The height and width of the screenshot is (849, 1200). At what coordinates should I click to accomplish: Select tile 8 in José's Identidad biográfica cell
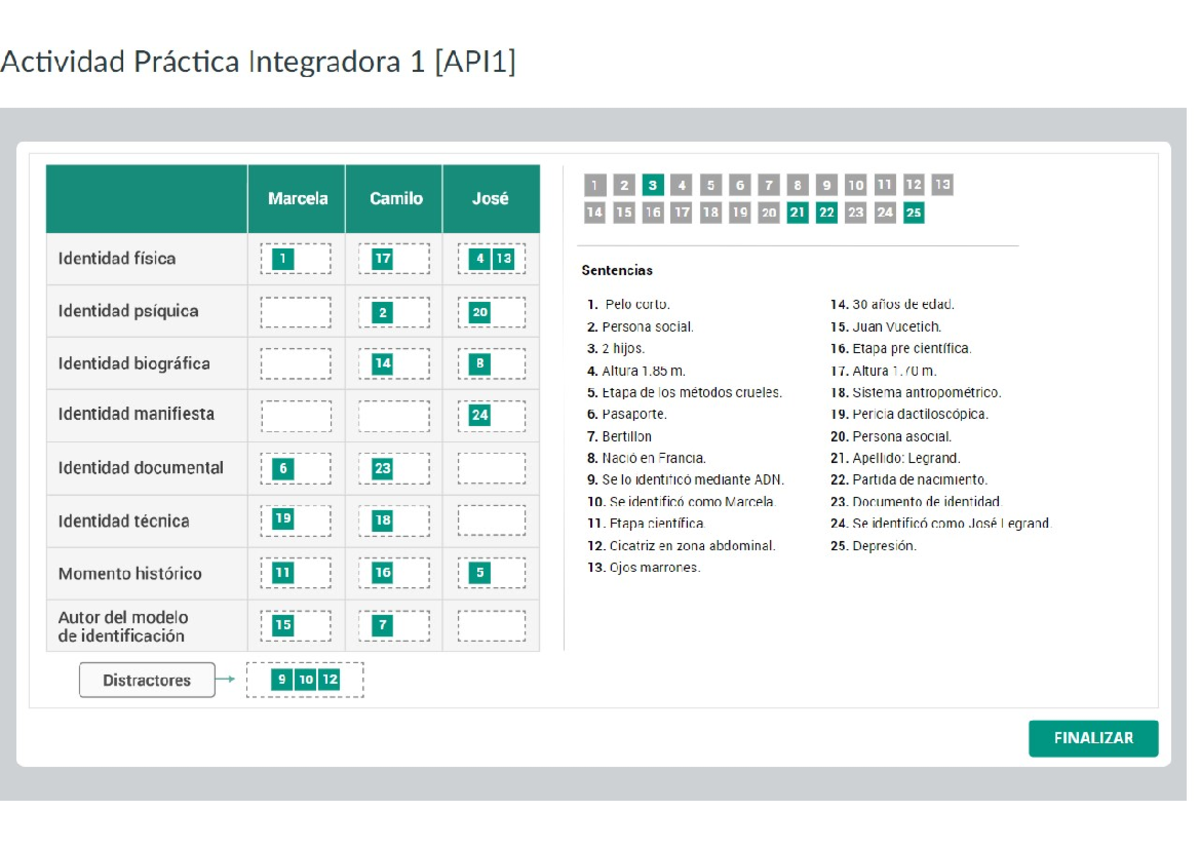click(480, 363)
